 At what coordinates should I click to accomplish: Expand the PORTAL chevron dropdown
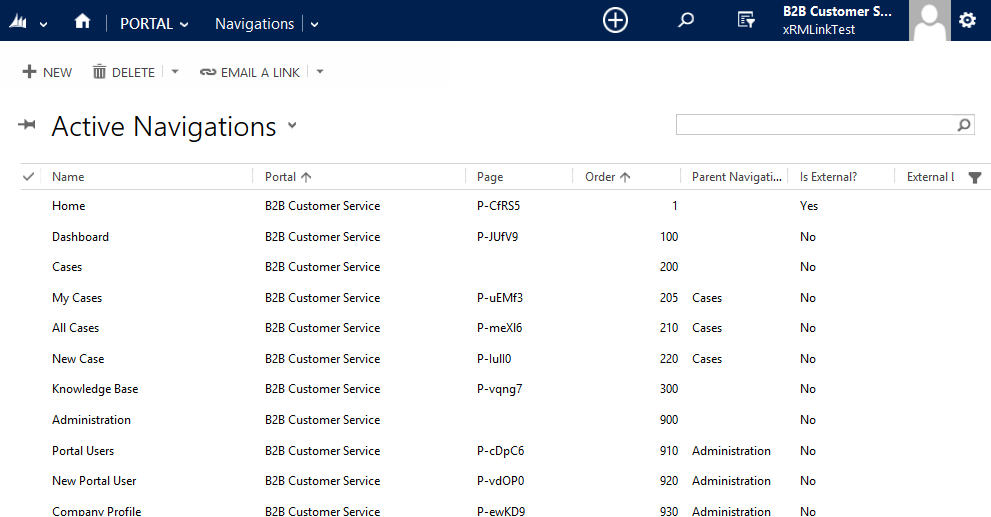click(x=184, y=25)
